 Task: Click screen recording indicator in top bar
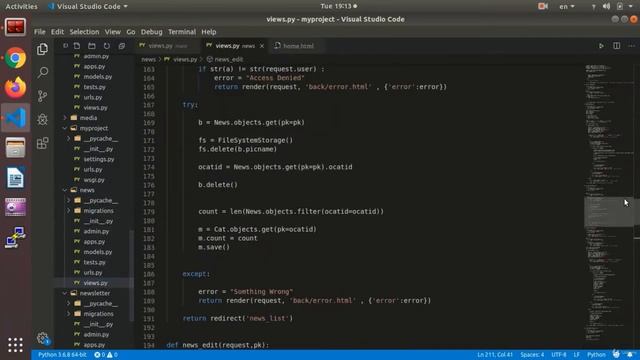(x=543, y=6)
